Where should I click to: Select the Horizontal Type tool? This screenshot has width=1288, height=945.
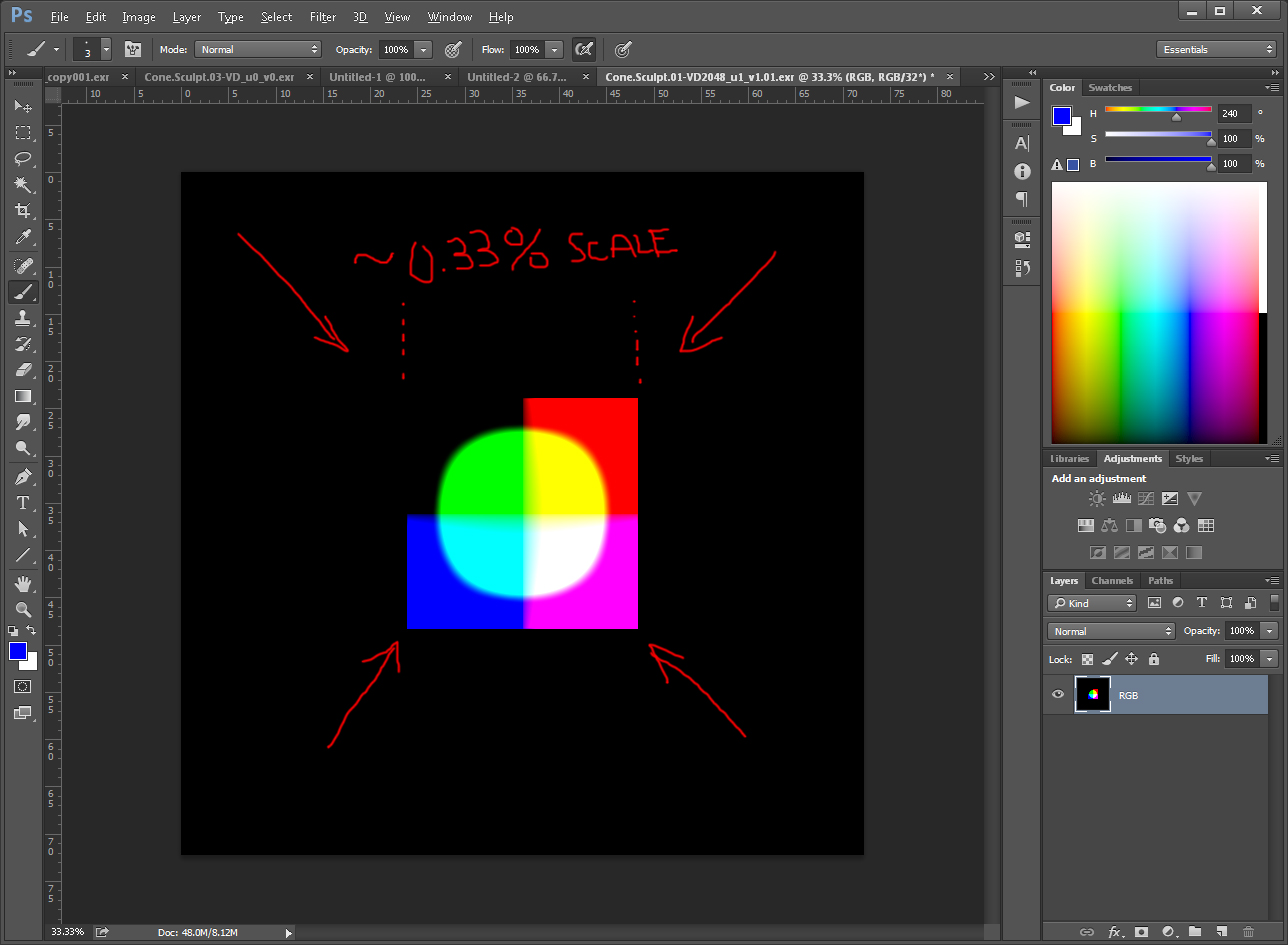[23, 503]
